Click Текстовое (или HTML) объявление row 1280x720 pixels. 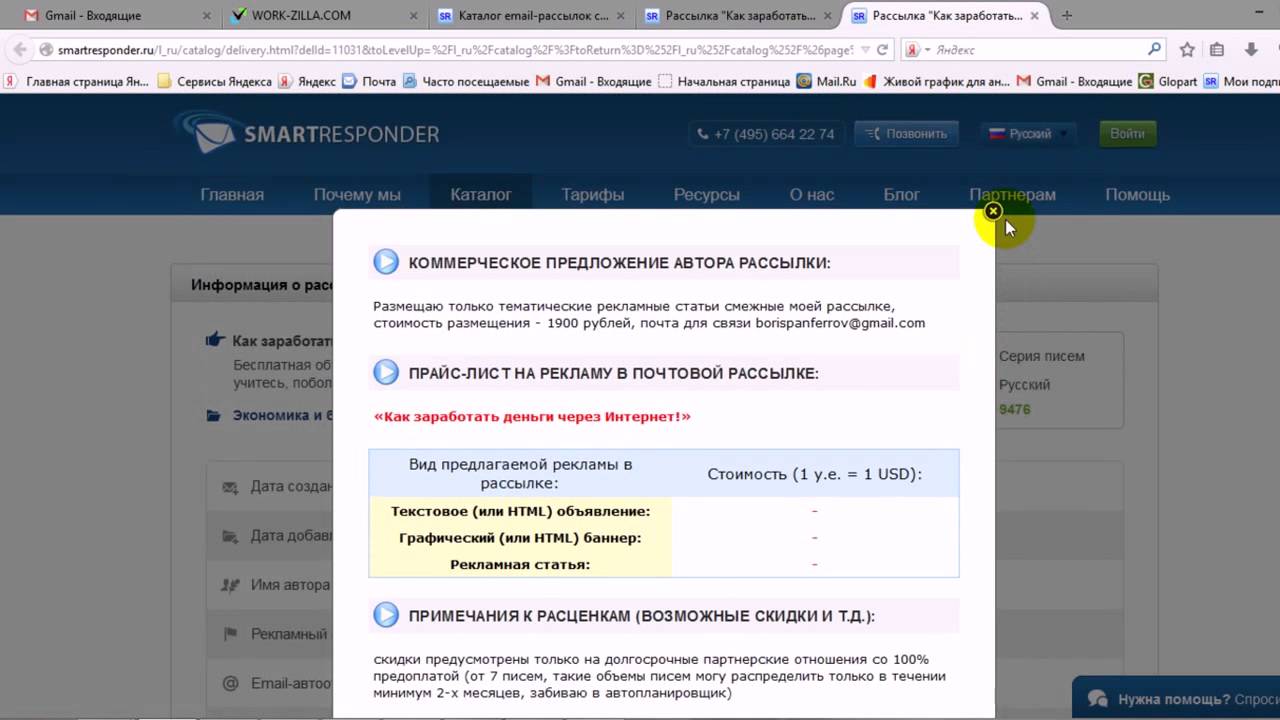[664, 510]
